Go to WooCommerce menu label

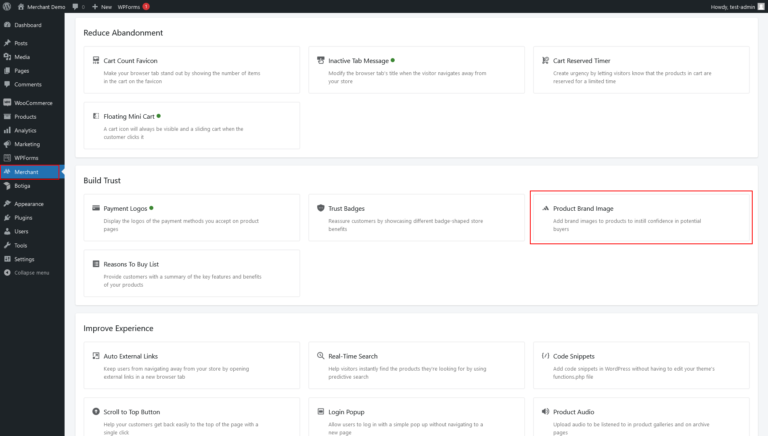33,103
